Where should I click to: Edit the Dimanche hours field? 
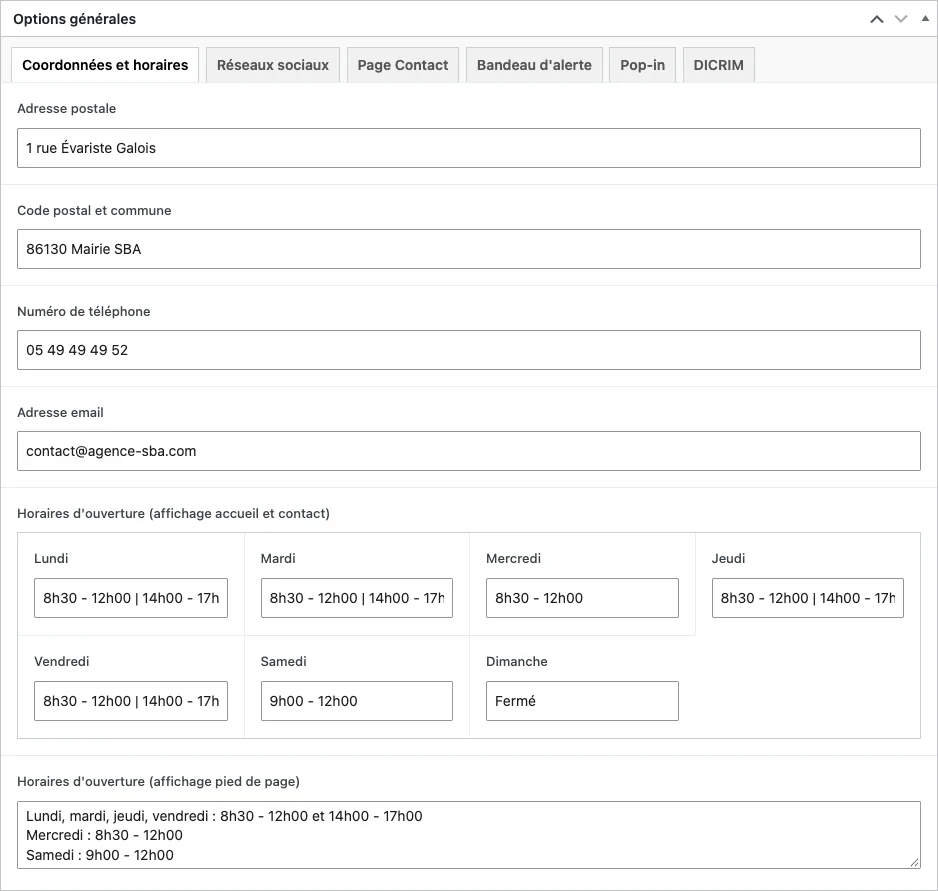tap(583, 701)
